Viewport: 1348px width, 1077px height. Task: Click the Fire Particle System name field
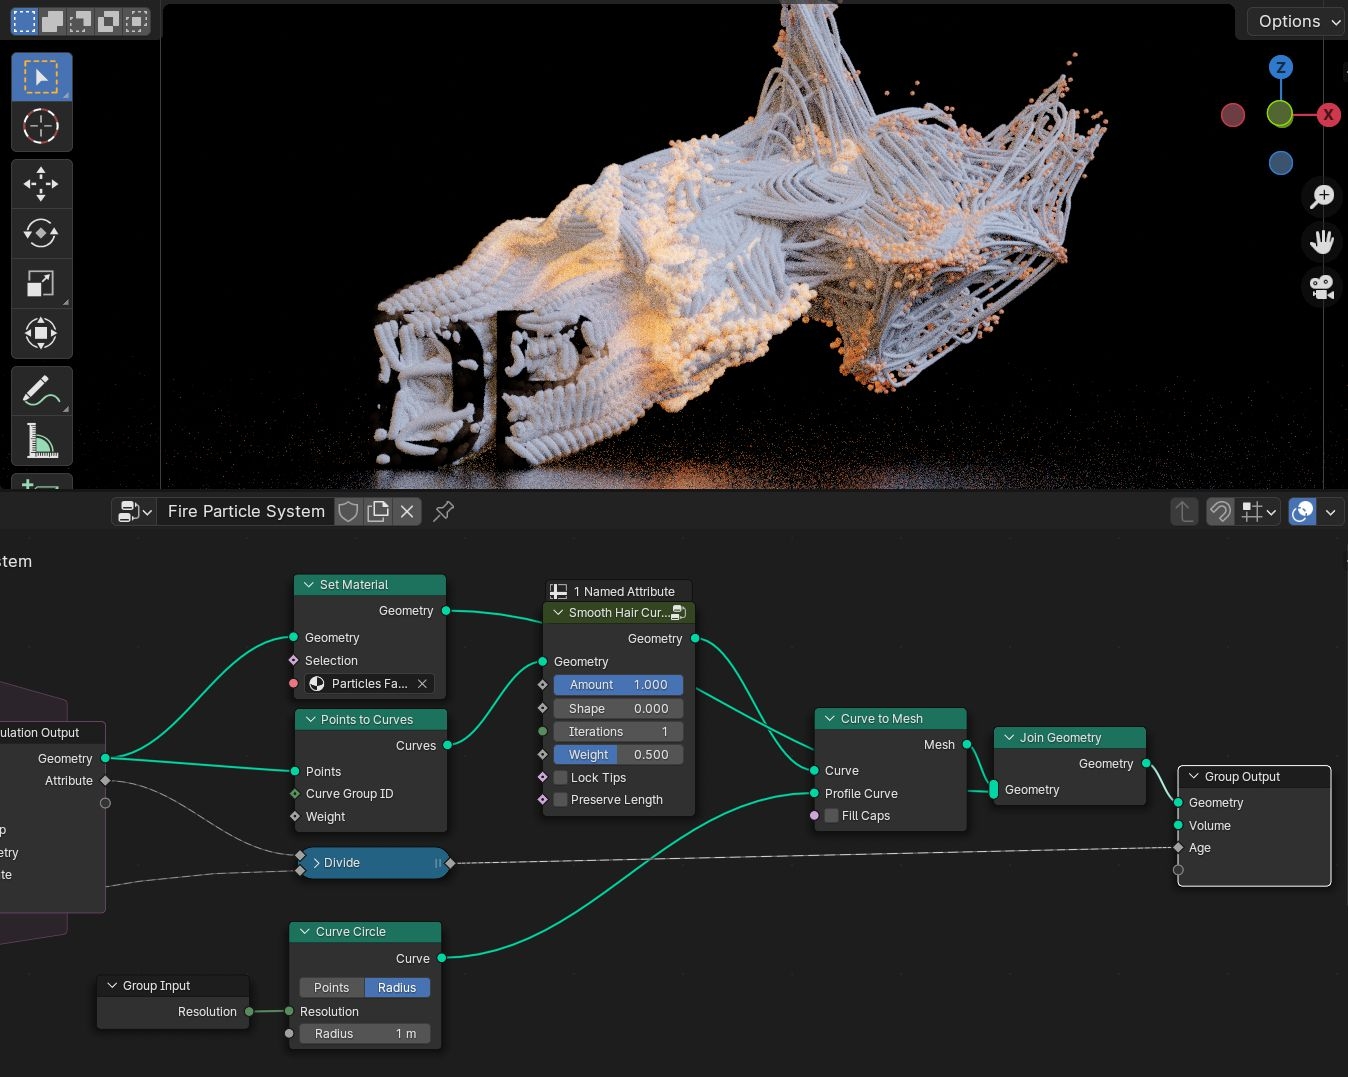point(246,511)
